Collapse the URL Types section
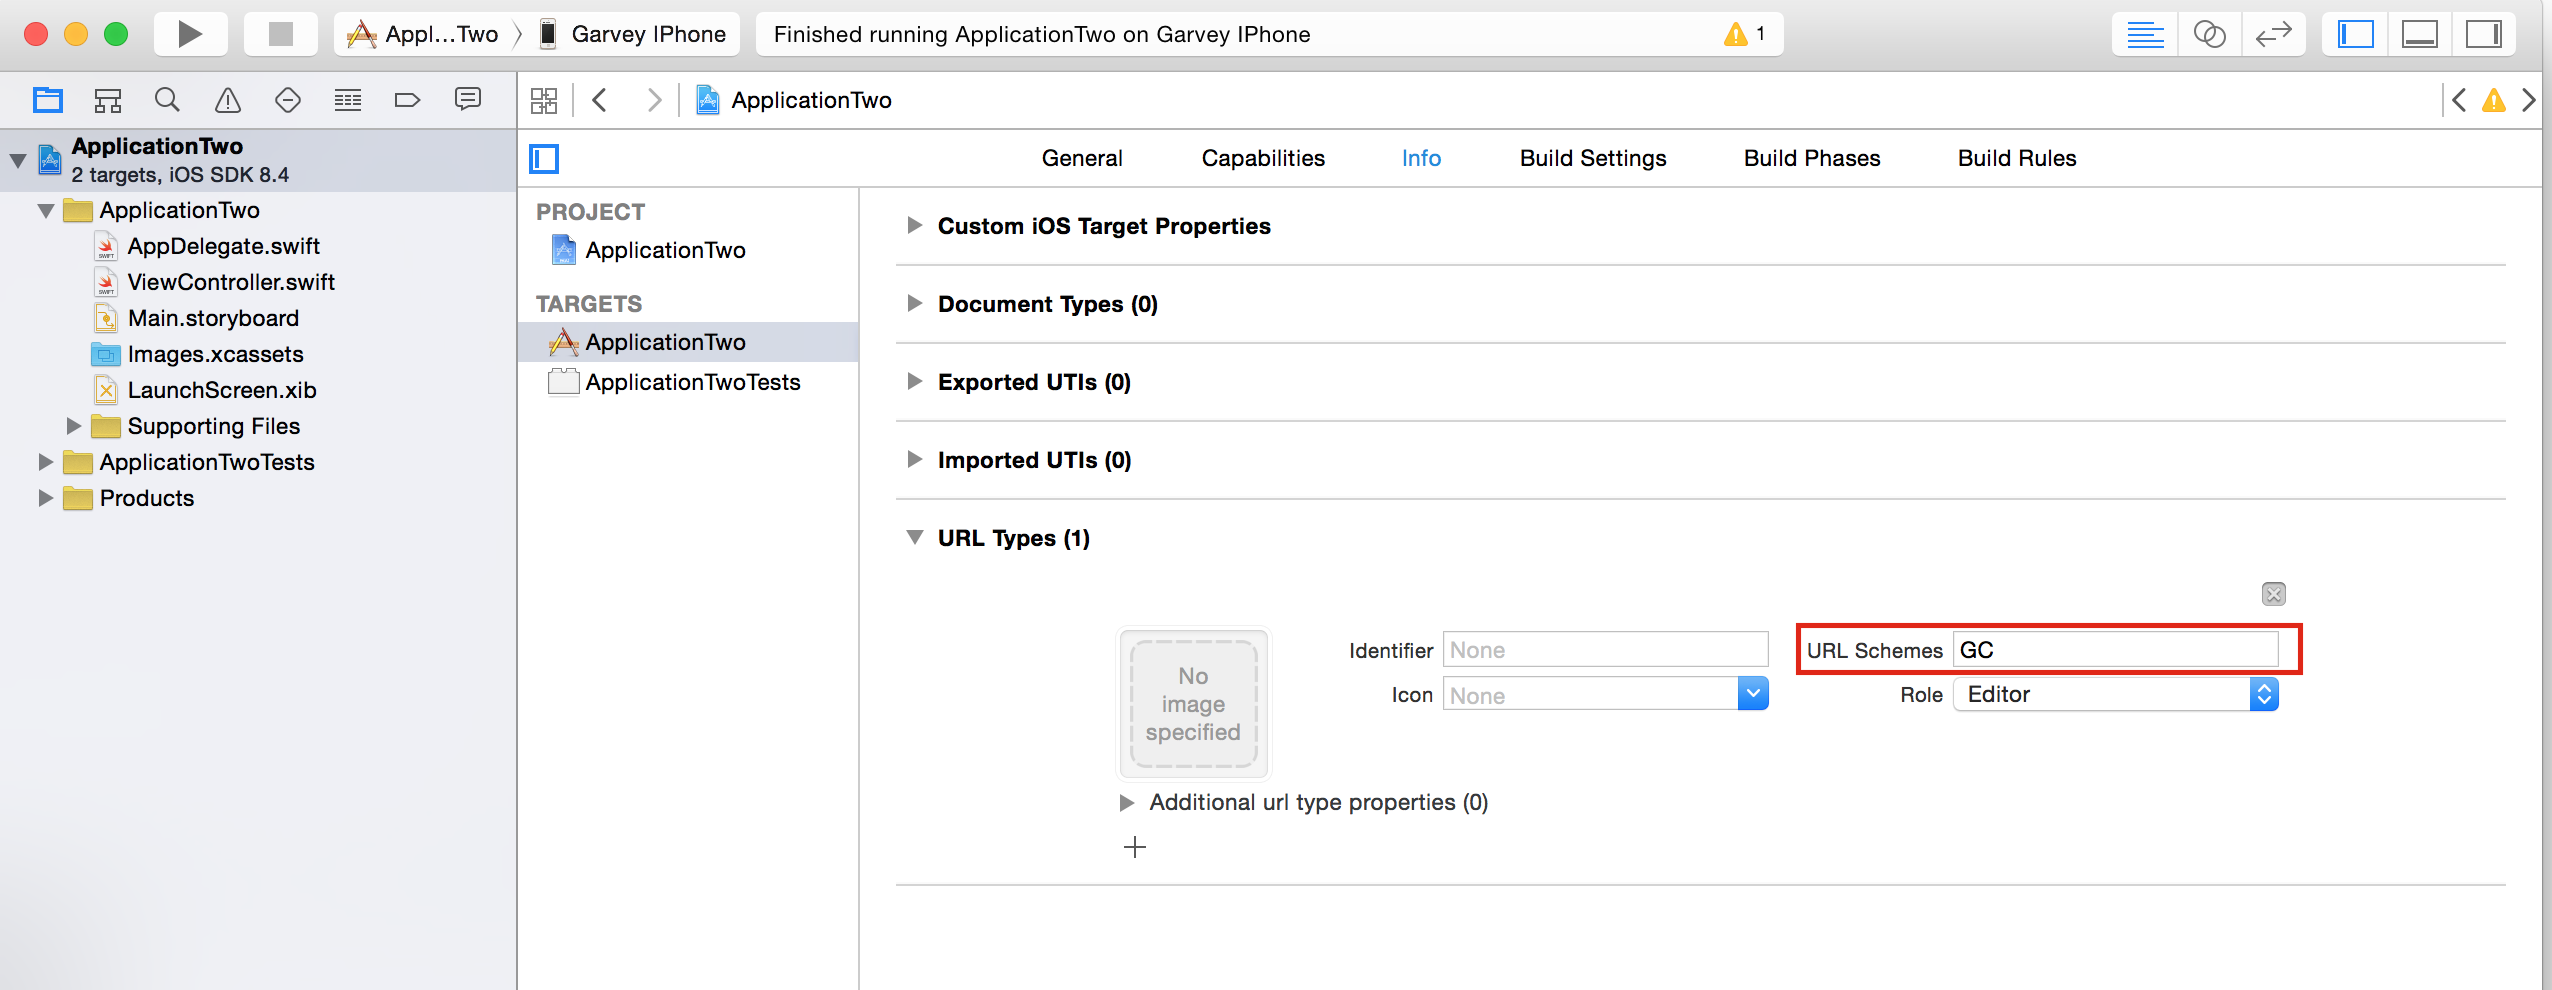Image resolution: width=2552 pixels, height=990 pixels. pyautogui.click(x=914, y=538)
